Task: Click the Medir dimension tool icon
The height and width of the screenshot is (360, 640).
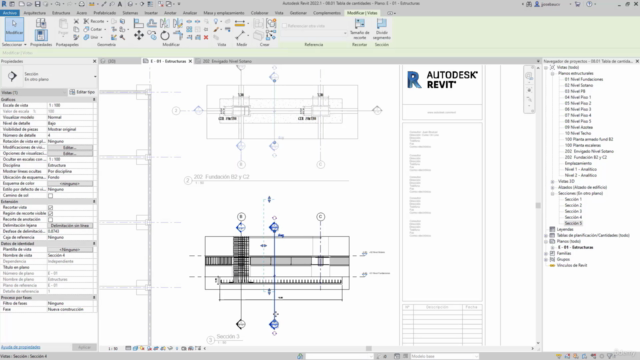Action: coord(240,23)
